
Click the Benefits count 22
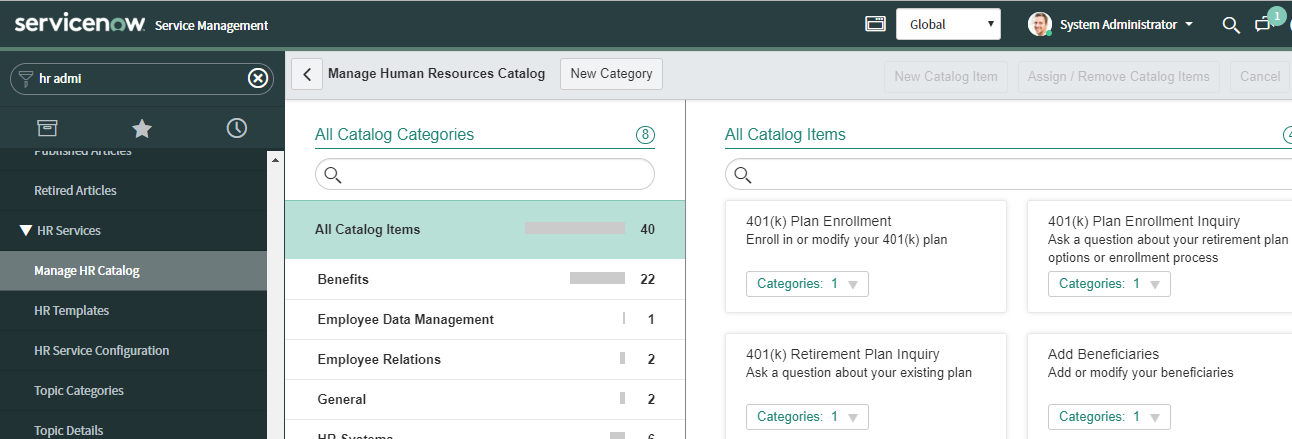click(x=647, y=279)
